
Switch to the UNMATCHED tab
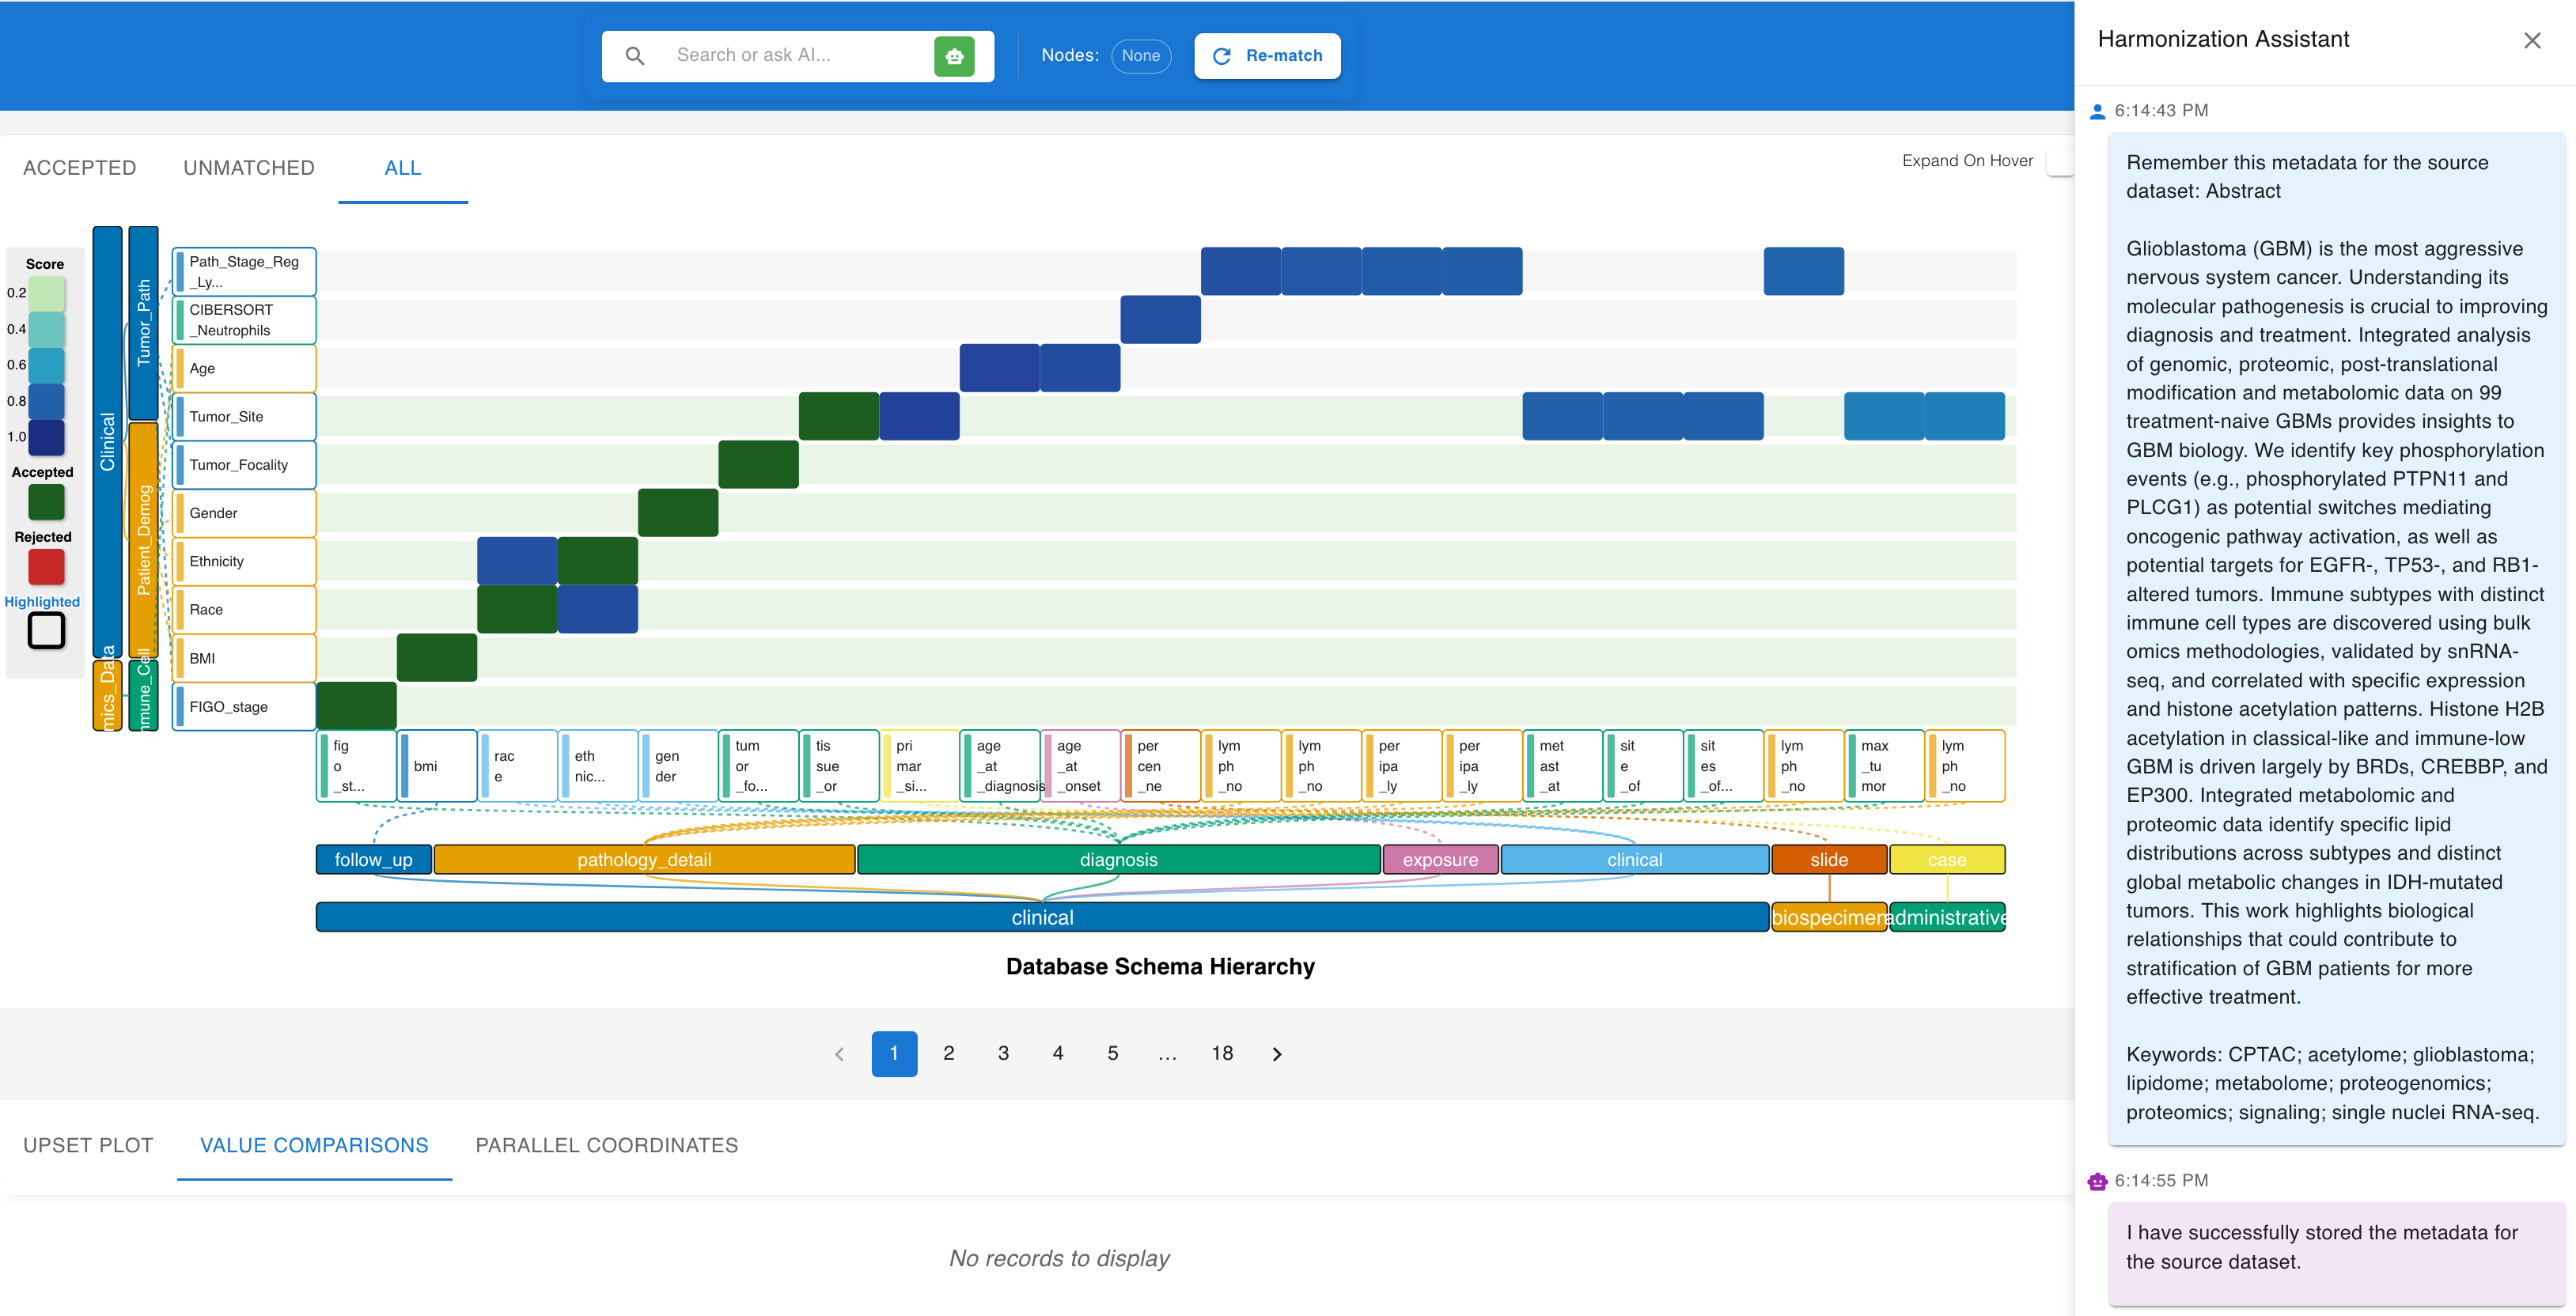249,168
